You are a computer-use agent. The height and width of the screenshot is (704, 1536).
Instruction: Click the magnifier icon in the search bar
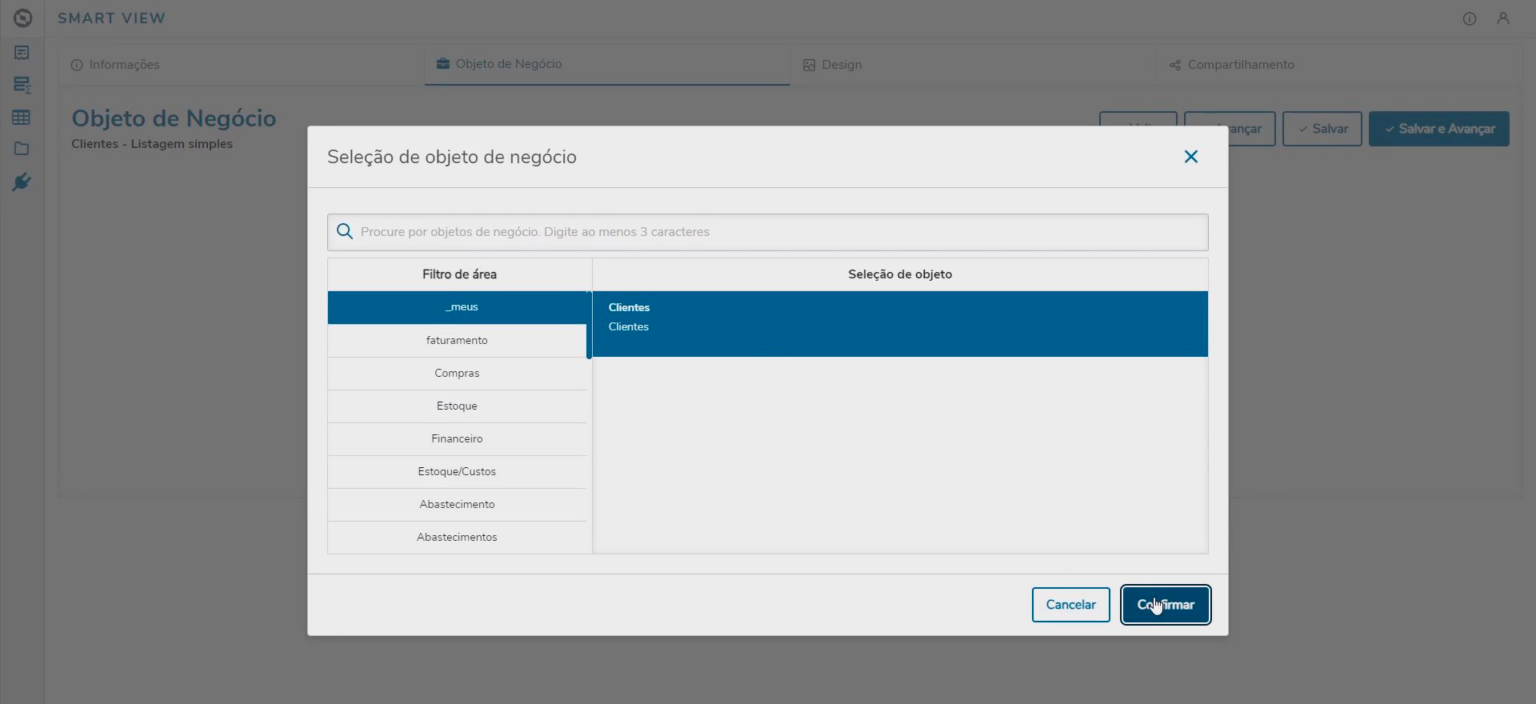pos(344,231)
